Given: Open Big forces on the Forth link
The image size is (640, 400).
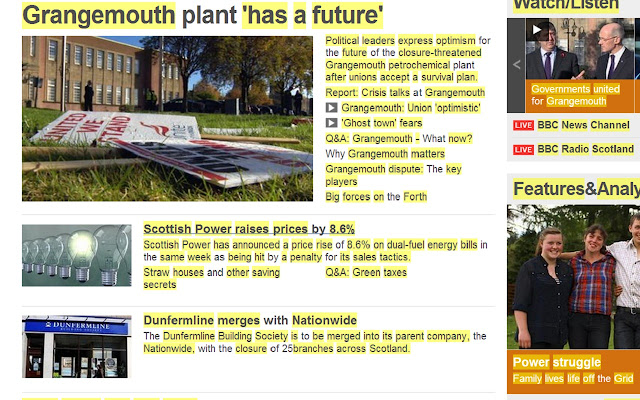Looking at the screenshot, I should [x=376, y=197].
